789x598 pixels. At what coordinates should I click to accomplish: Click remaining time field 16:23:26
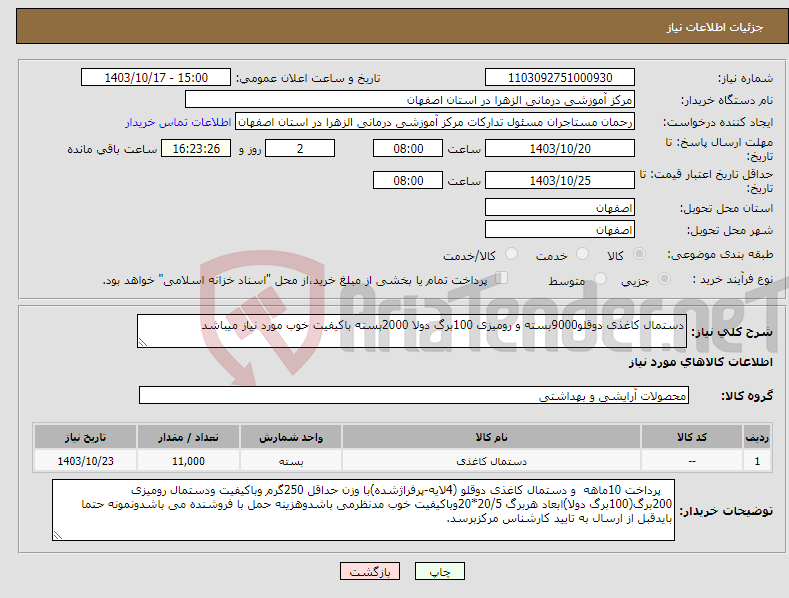tap(196, 148)
